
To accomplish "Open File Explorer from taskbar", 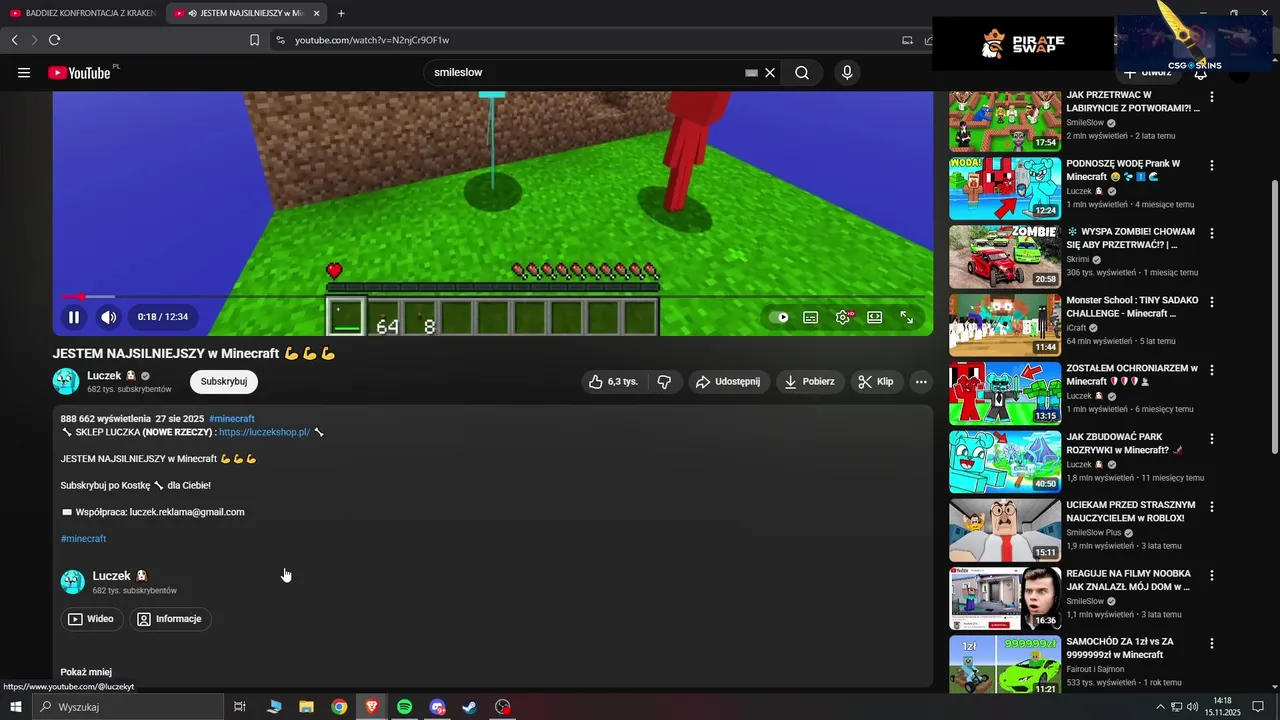I will click(306, 707).
